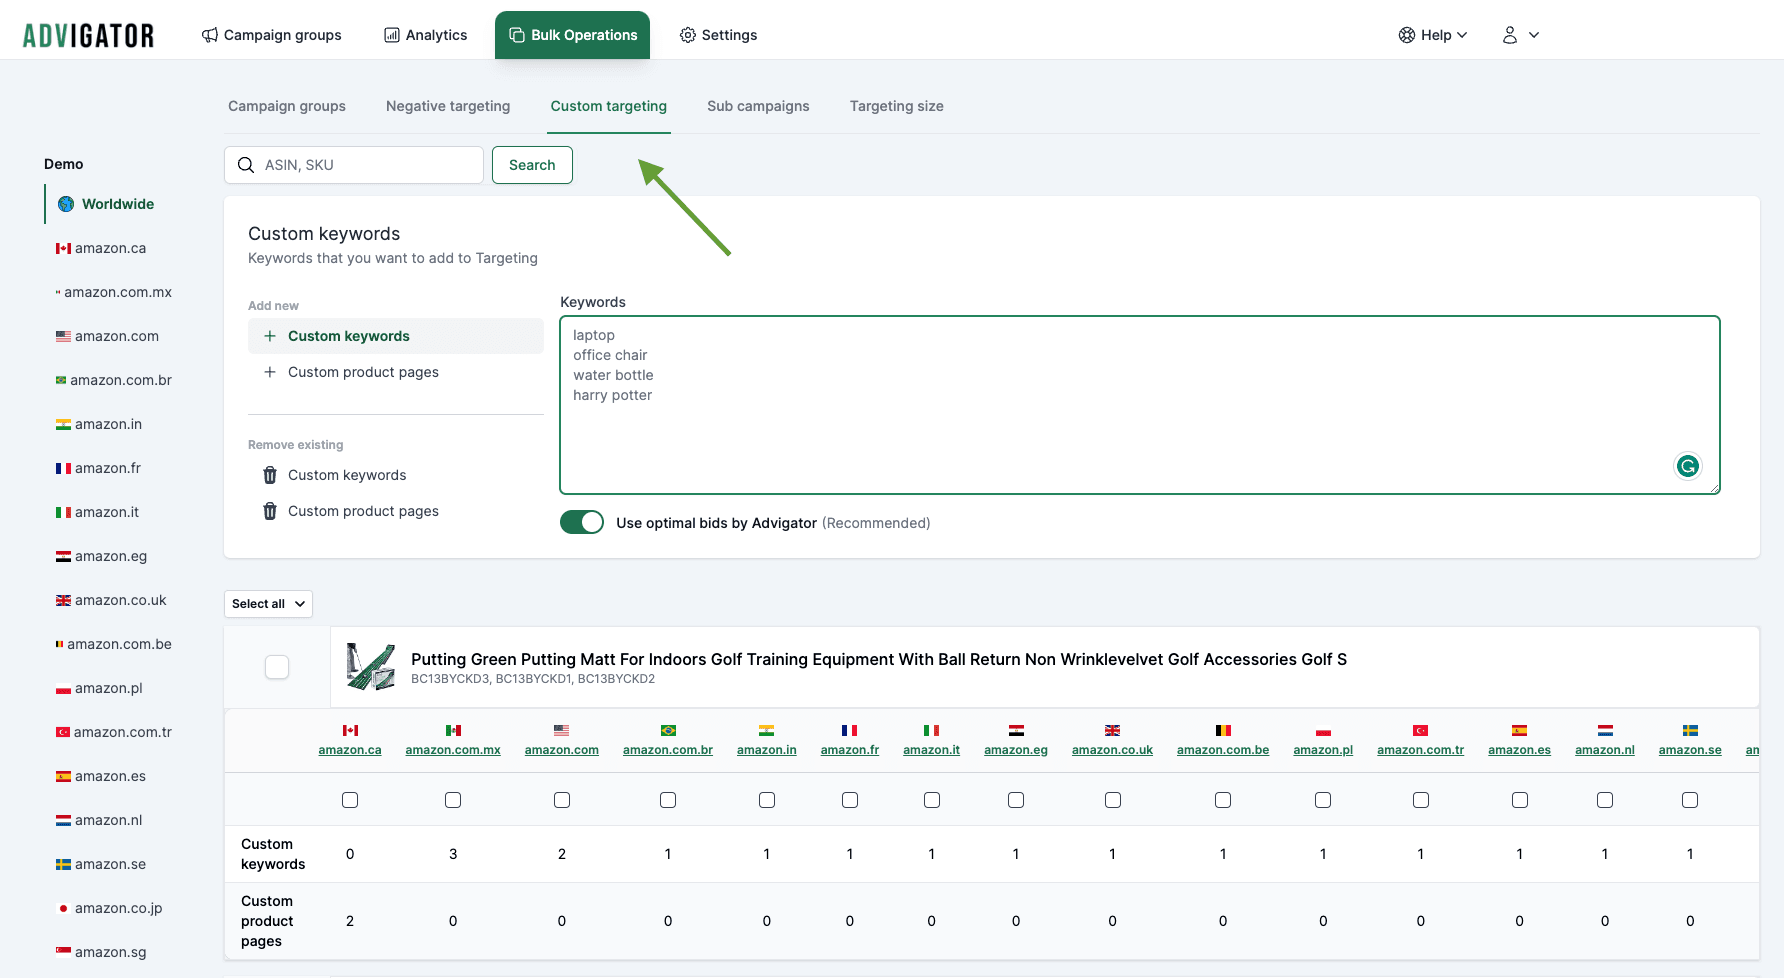
Task: Click the France flag in the sidebar
Action: pyautogui.click(x=63, y=468)
